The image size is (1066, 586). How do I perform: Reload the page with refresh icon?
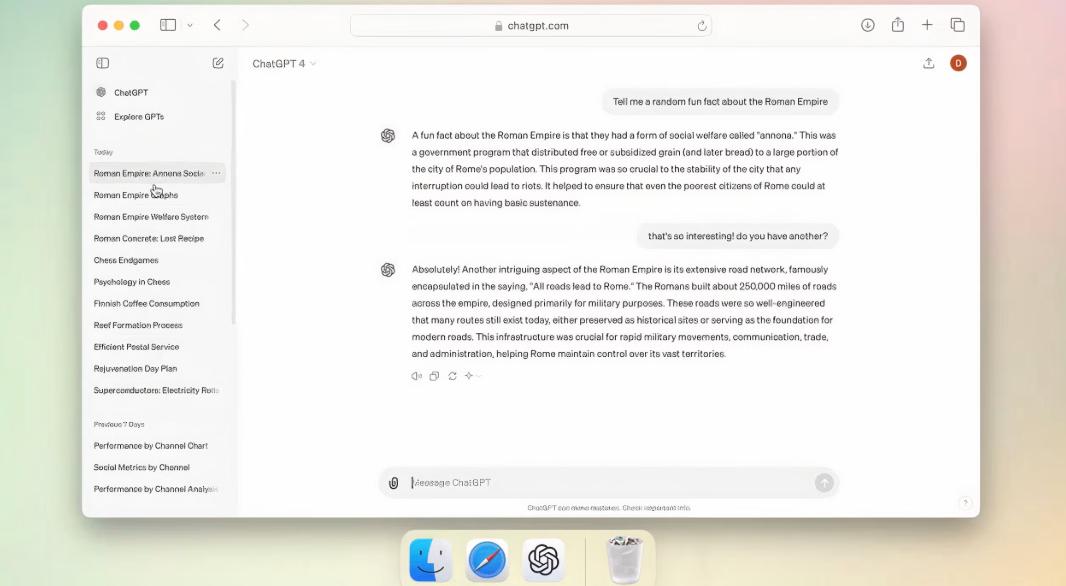coord(702,26)
